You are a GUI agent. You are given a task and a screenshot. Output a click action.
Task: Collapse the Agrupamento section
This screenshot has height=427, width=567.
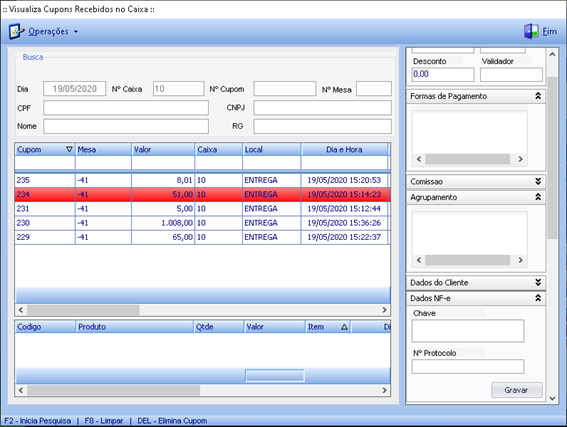click(538, 197)
